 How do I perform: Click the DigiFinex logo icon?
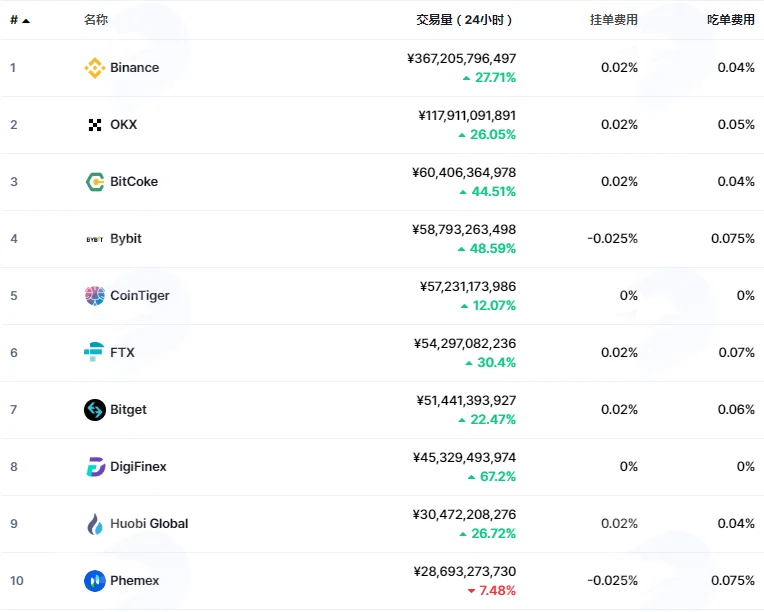(95, 467)
